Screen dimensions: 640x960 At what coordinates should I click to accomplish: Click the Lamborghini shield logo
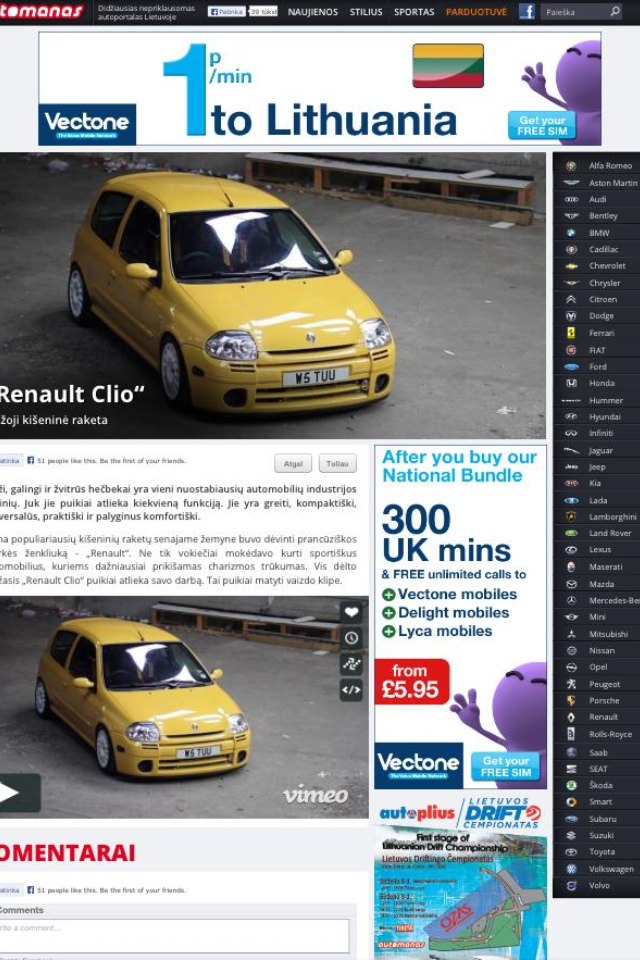(x=571, y=517)
